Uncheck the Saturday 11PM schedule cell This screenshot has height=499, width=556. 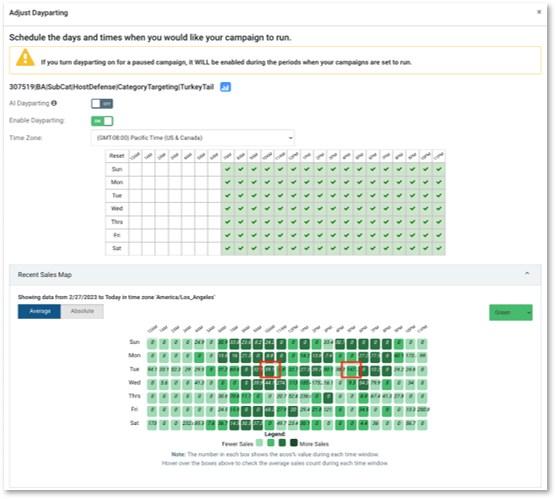(439, 248)
